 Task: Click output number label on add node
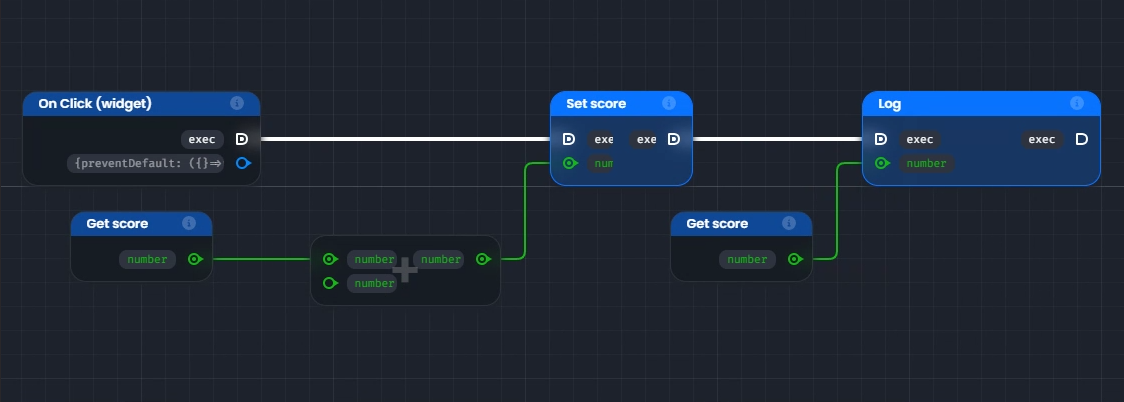pyautogui.click(x=439, y=259)
